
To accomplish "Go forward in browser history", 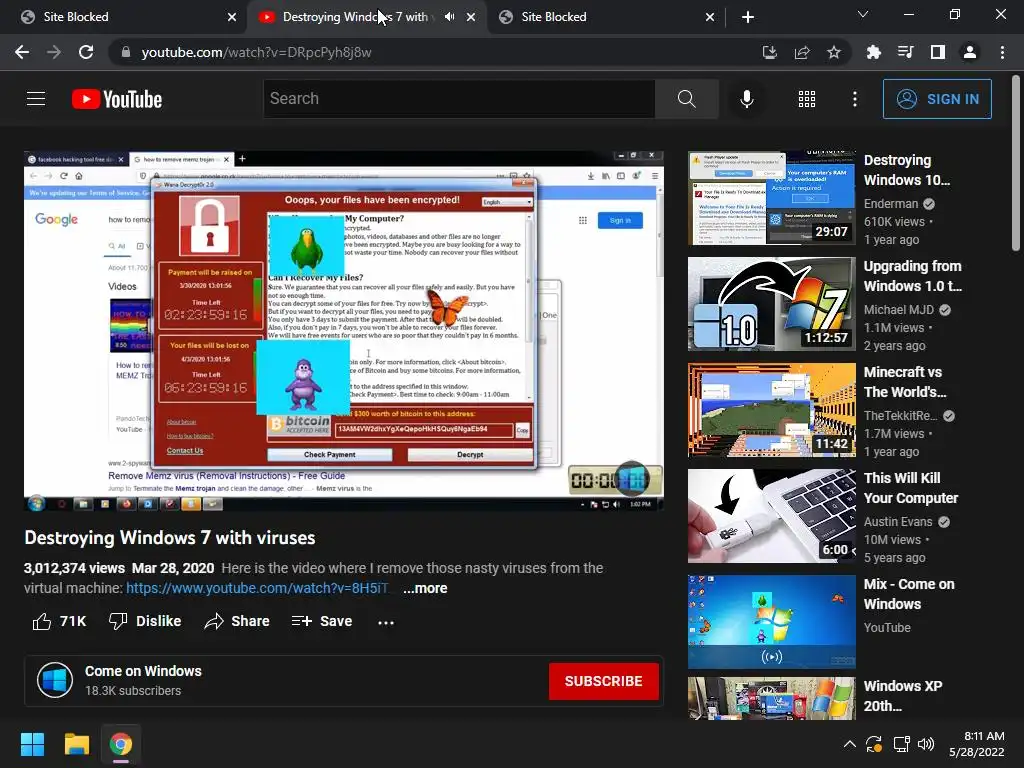I will [54, 52].
